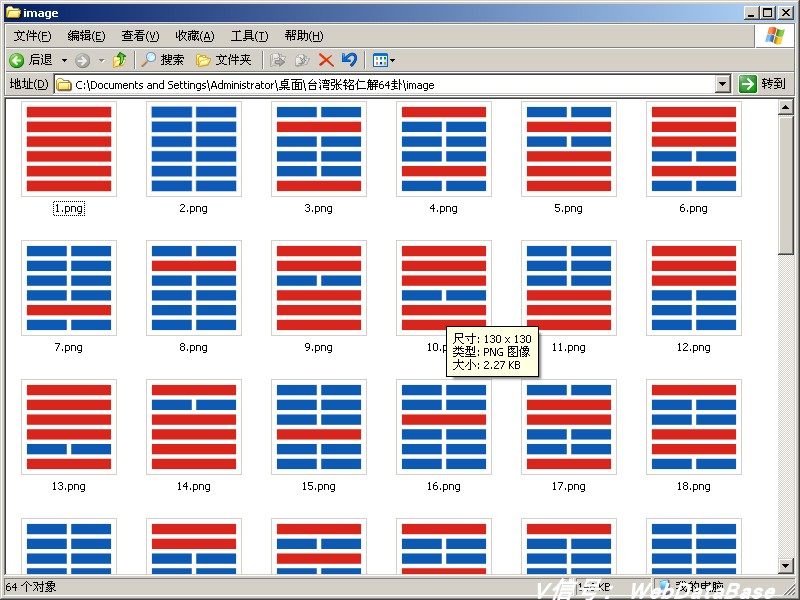
Task: Select the 16.png hexagram thumbnail
Action: coord(444,427)
